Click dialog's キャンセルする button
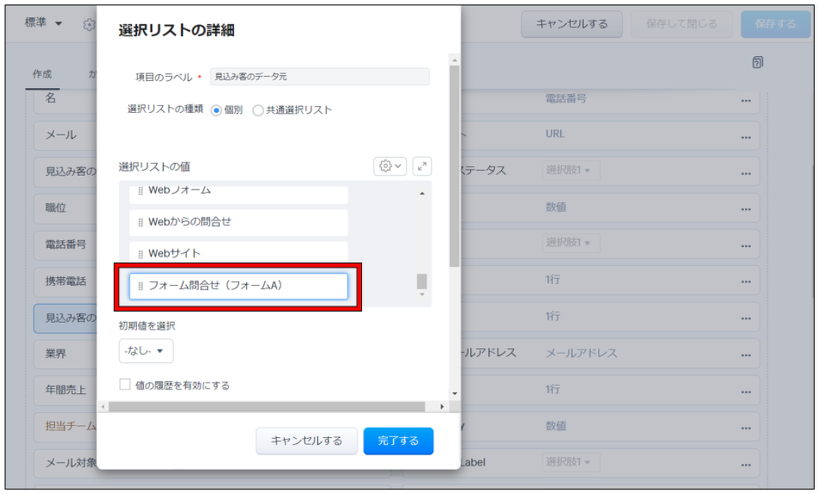Viewport: 820px width, 494px height. point(306,441)
